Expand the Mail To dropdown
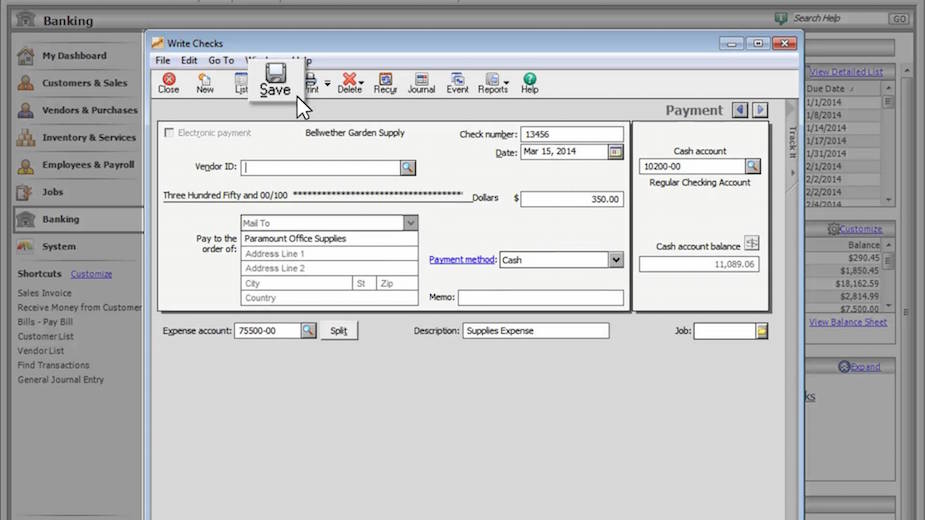 point(411,223)
